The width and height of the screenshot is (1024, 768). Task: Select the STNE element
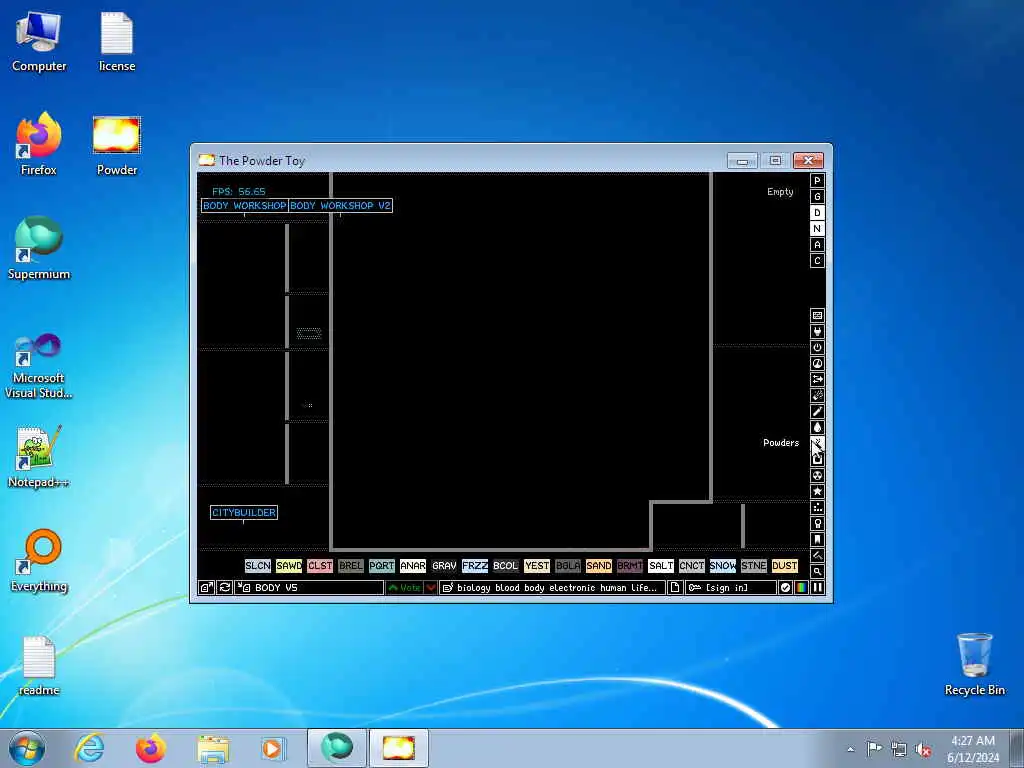click(x=754, y=566)
